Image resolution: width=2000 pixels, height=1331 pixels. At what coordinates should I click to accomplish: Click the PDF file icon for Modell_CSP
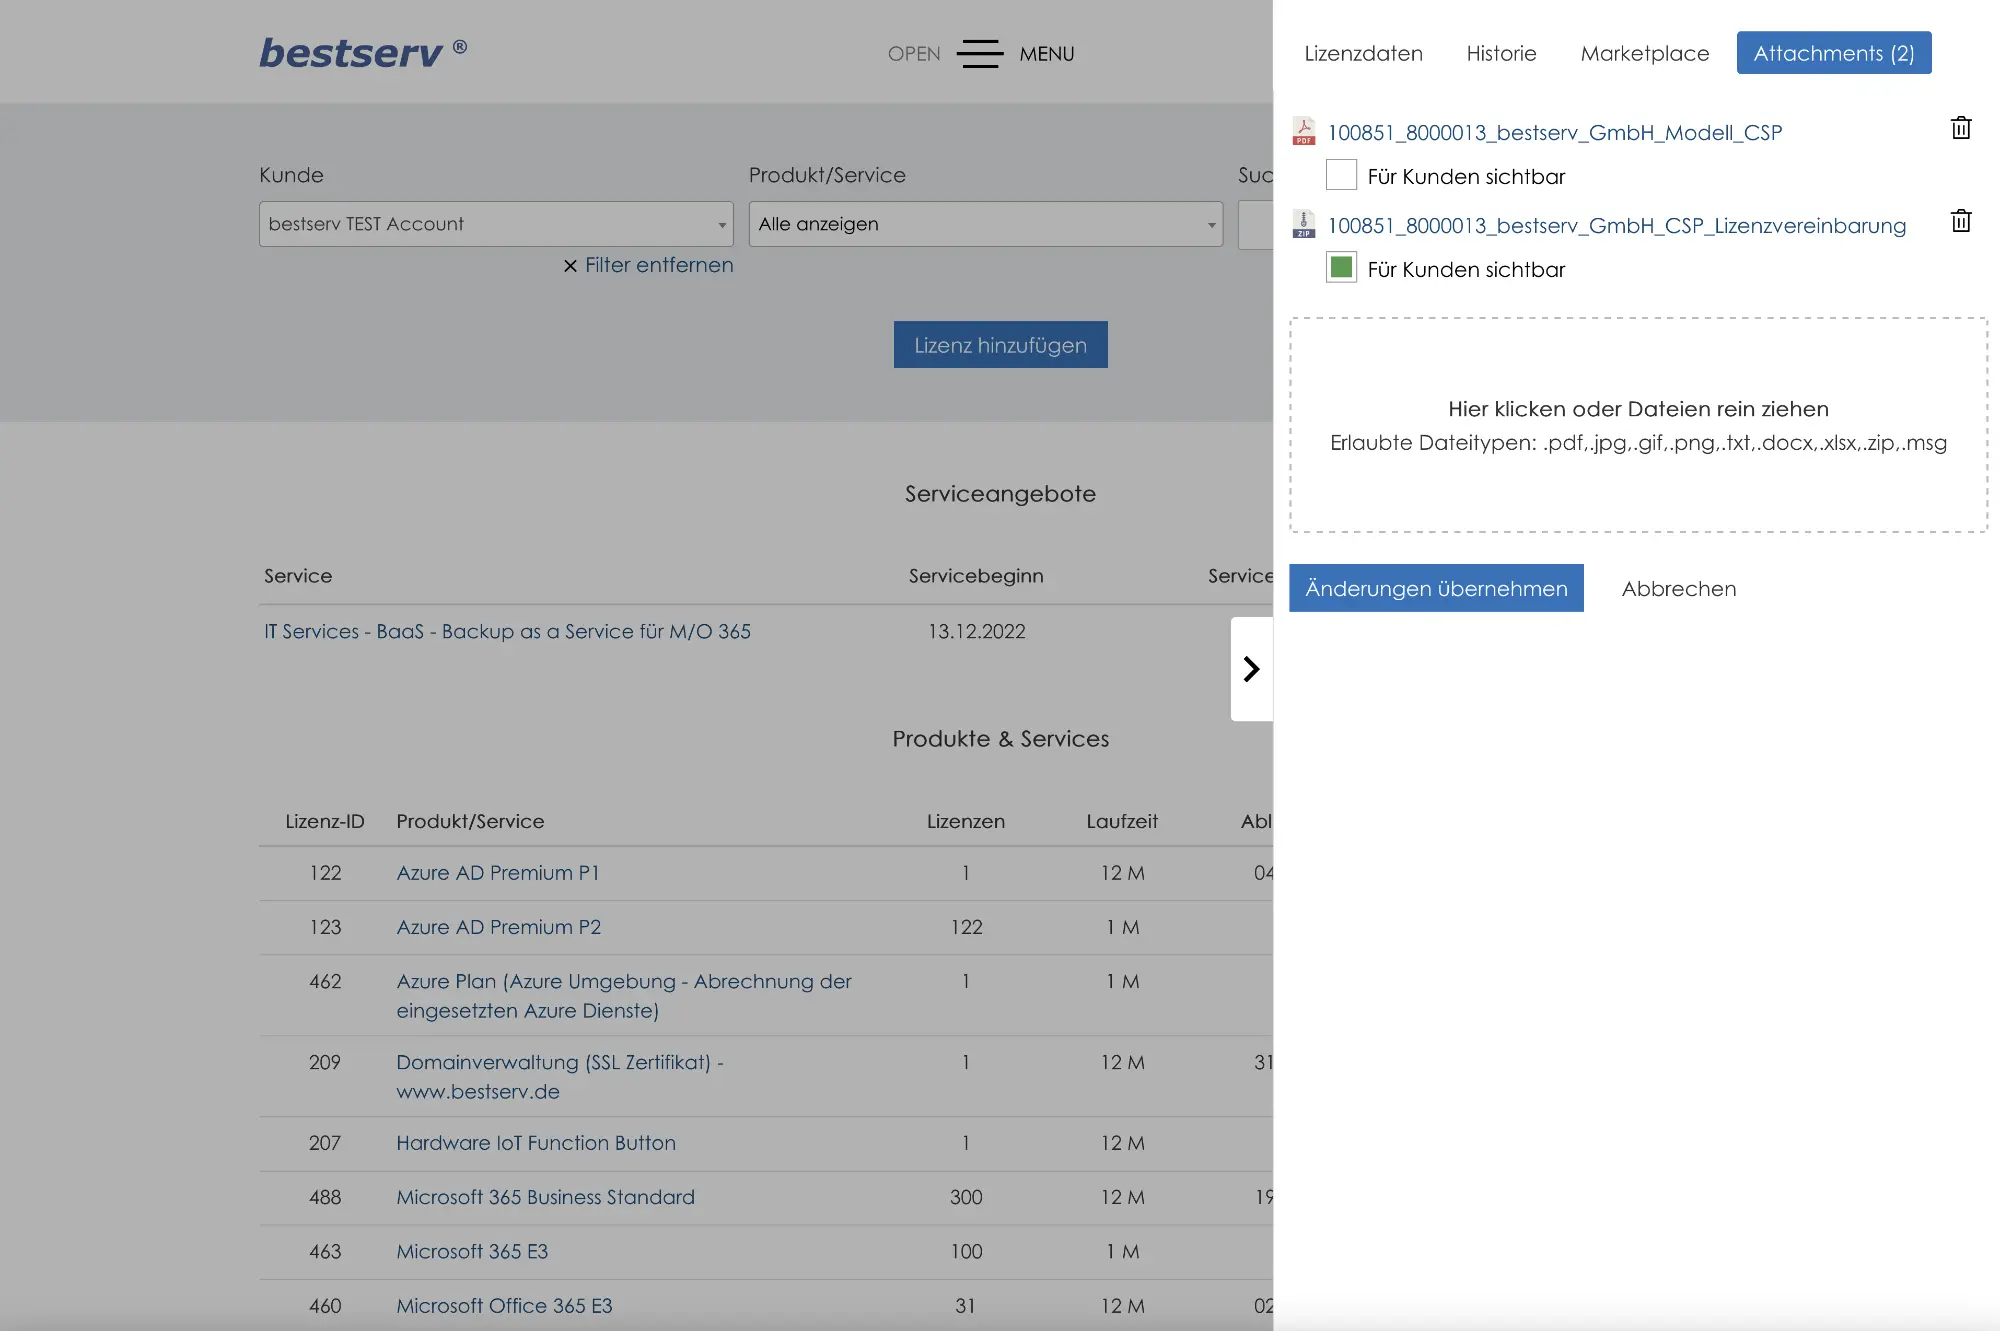[x=1303, y=131]
